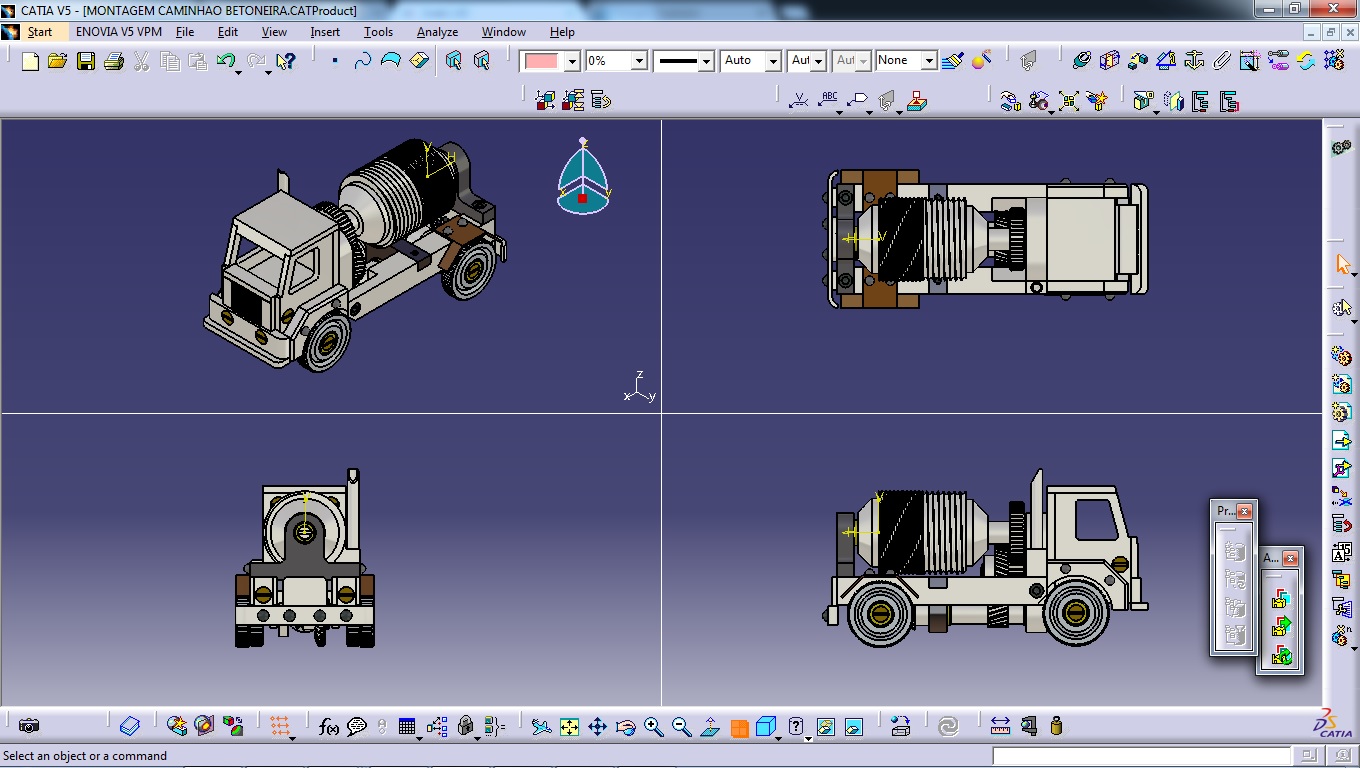1360x768 pixels.
Task: Open the transparency 0% dropdown
Action: (x=639, y=61)
